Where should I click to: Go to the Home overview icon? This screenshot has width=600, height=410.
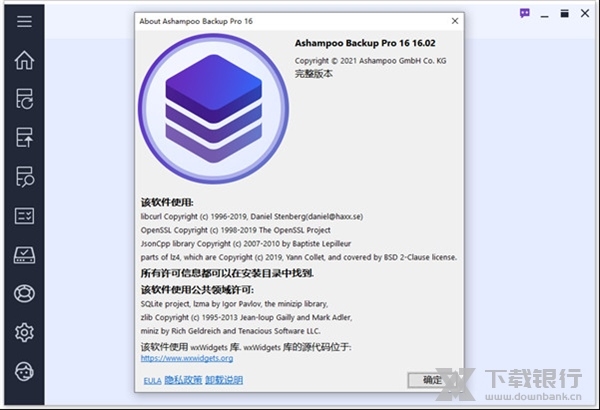tap(24, 60)
